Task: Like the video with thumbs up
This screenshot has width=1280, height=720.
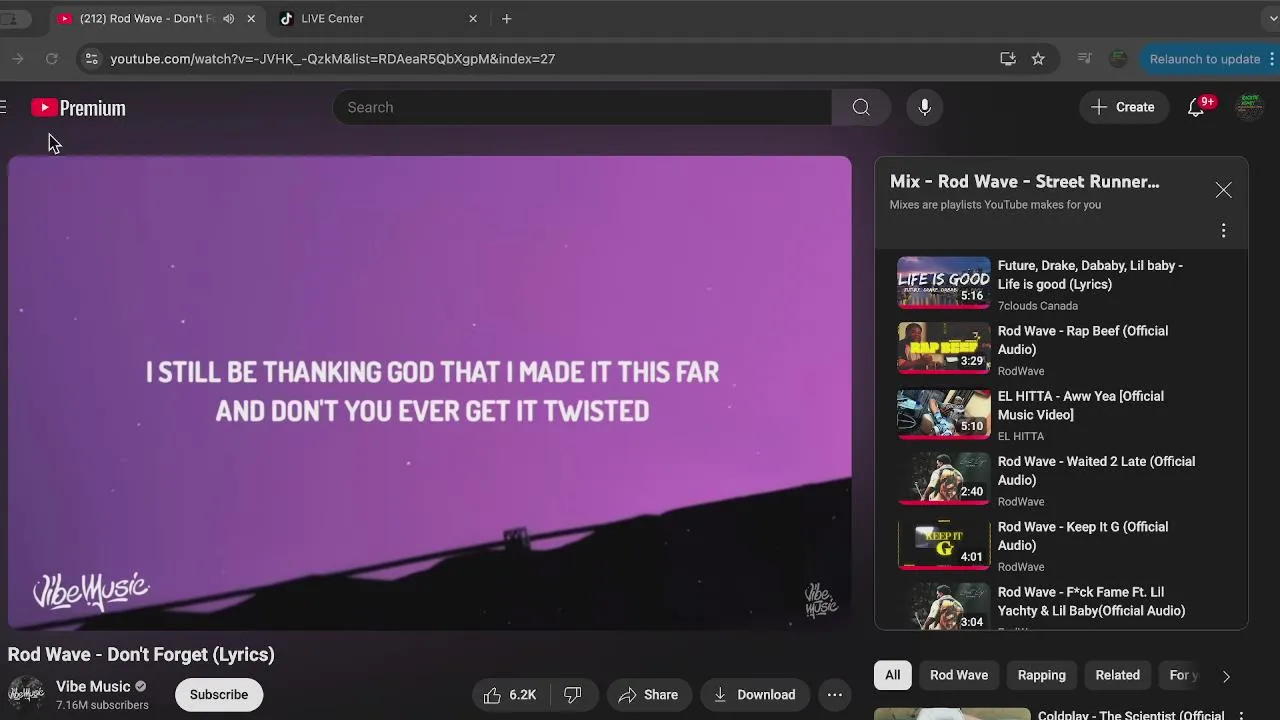Action: pyautogui.click(x=510, y=695)
